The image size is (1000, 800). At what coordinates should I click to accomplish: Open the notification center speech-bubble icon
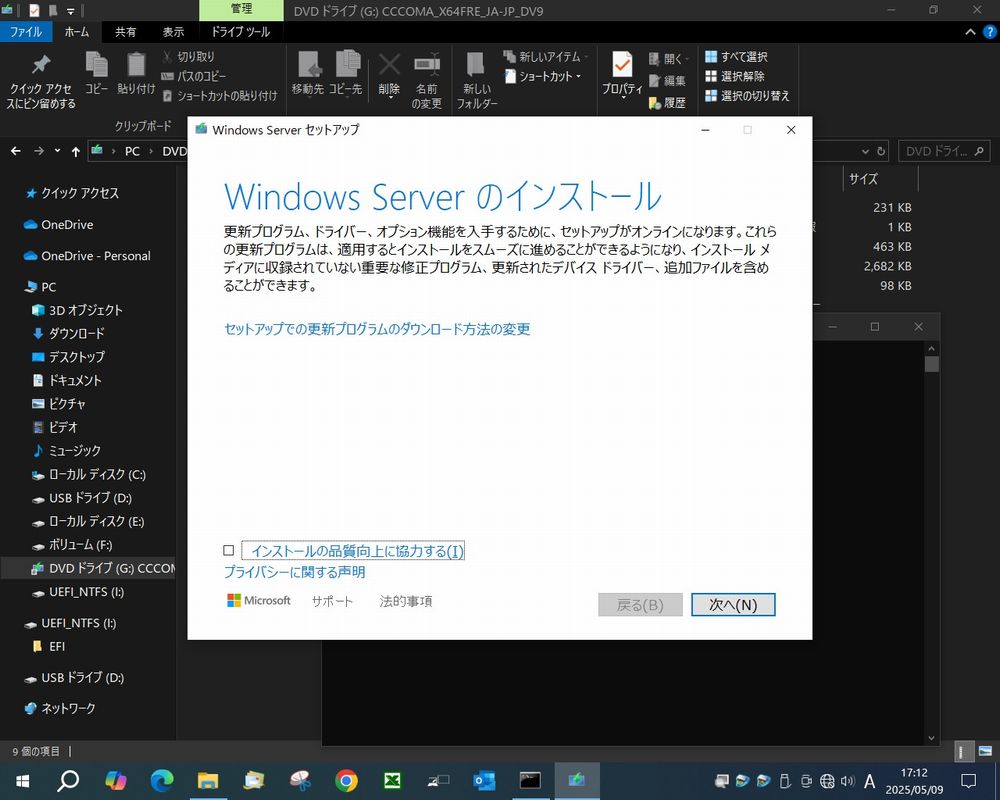click(969, 780)
